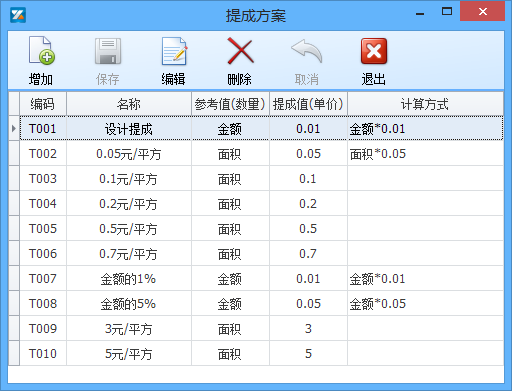Screen dimensions: 512x391
Task: Select 参考值 cell 金额 in row T008
Action: point(230,303)
